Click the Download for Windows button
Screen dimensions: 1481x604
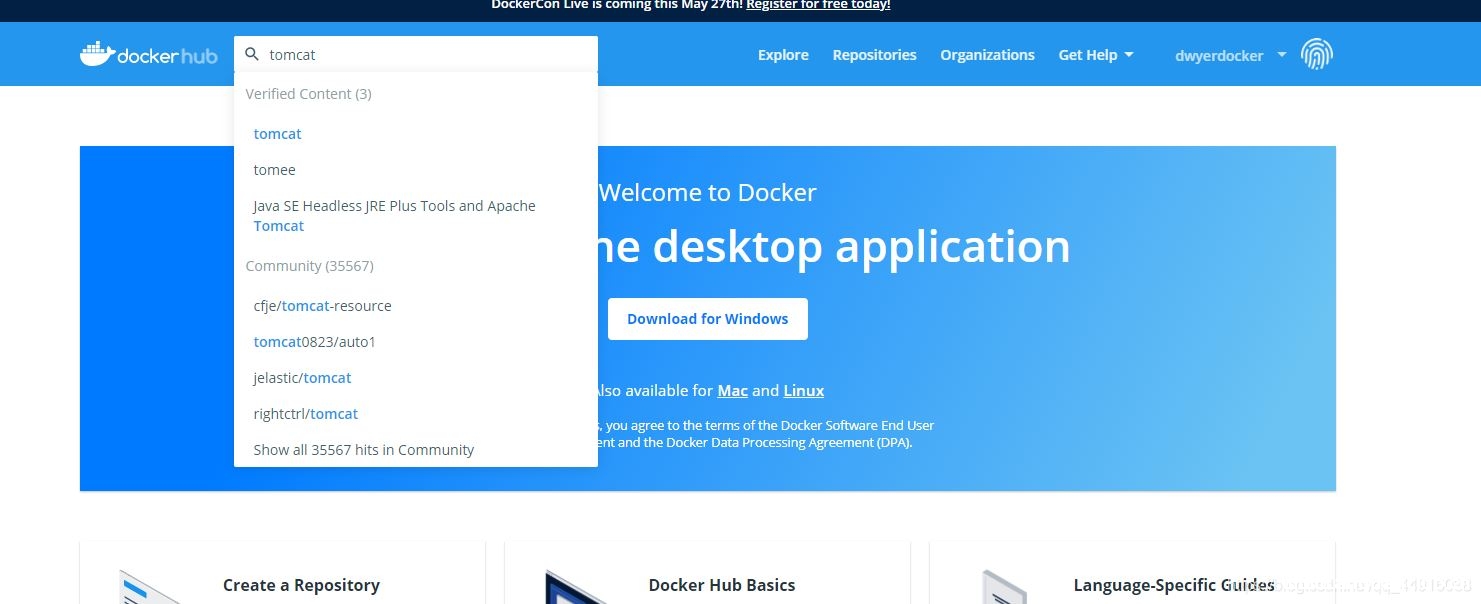pos(707,318)
